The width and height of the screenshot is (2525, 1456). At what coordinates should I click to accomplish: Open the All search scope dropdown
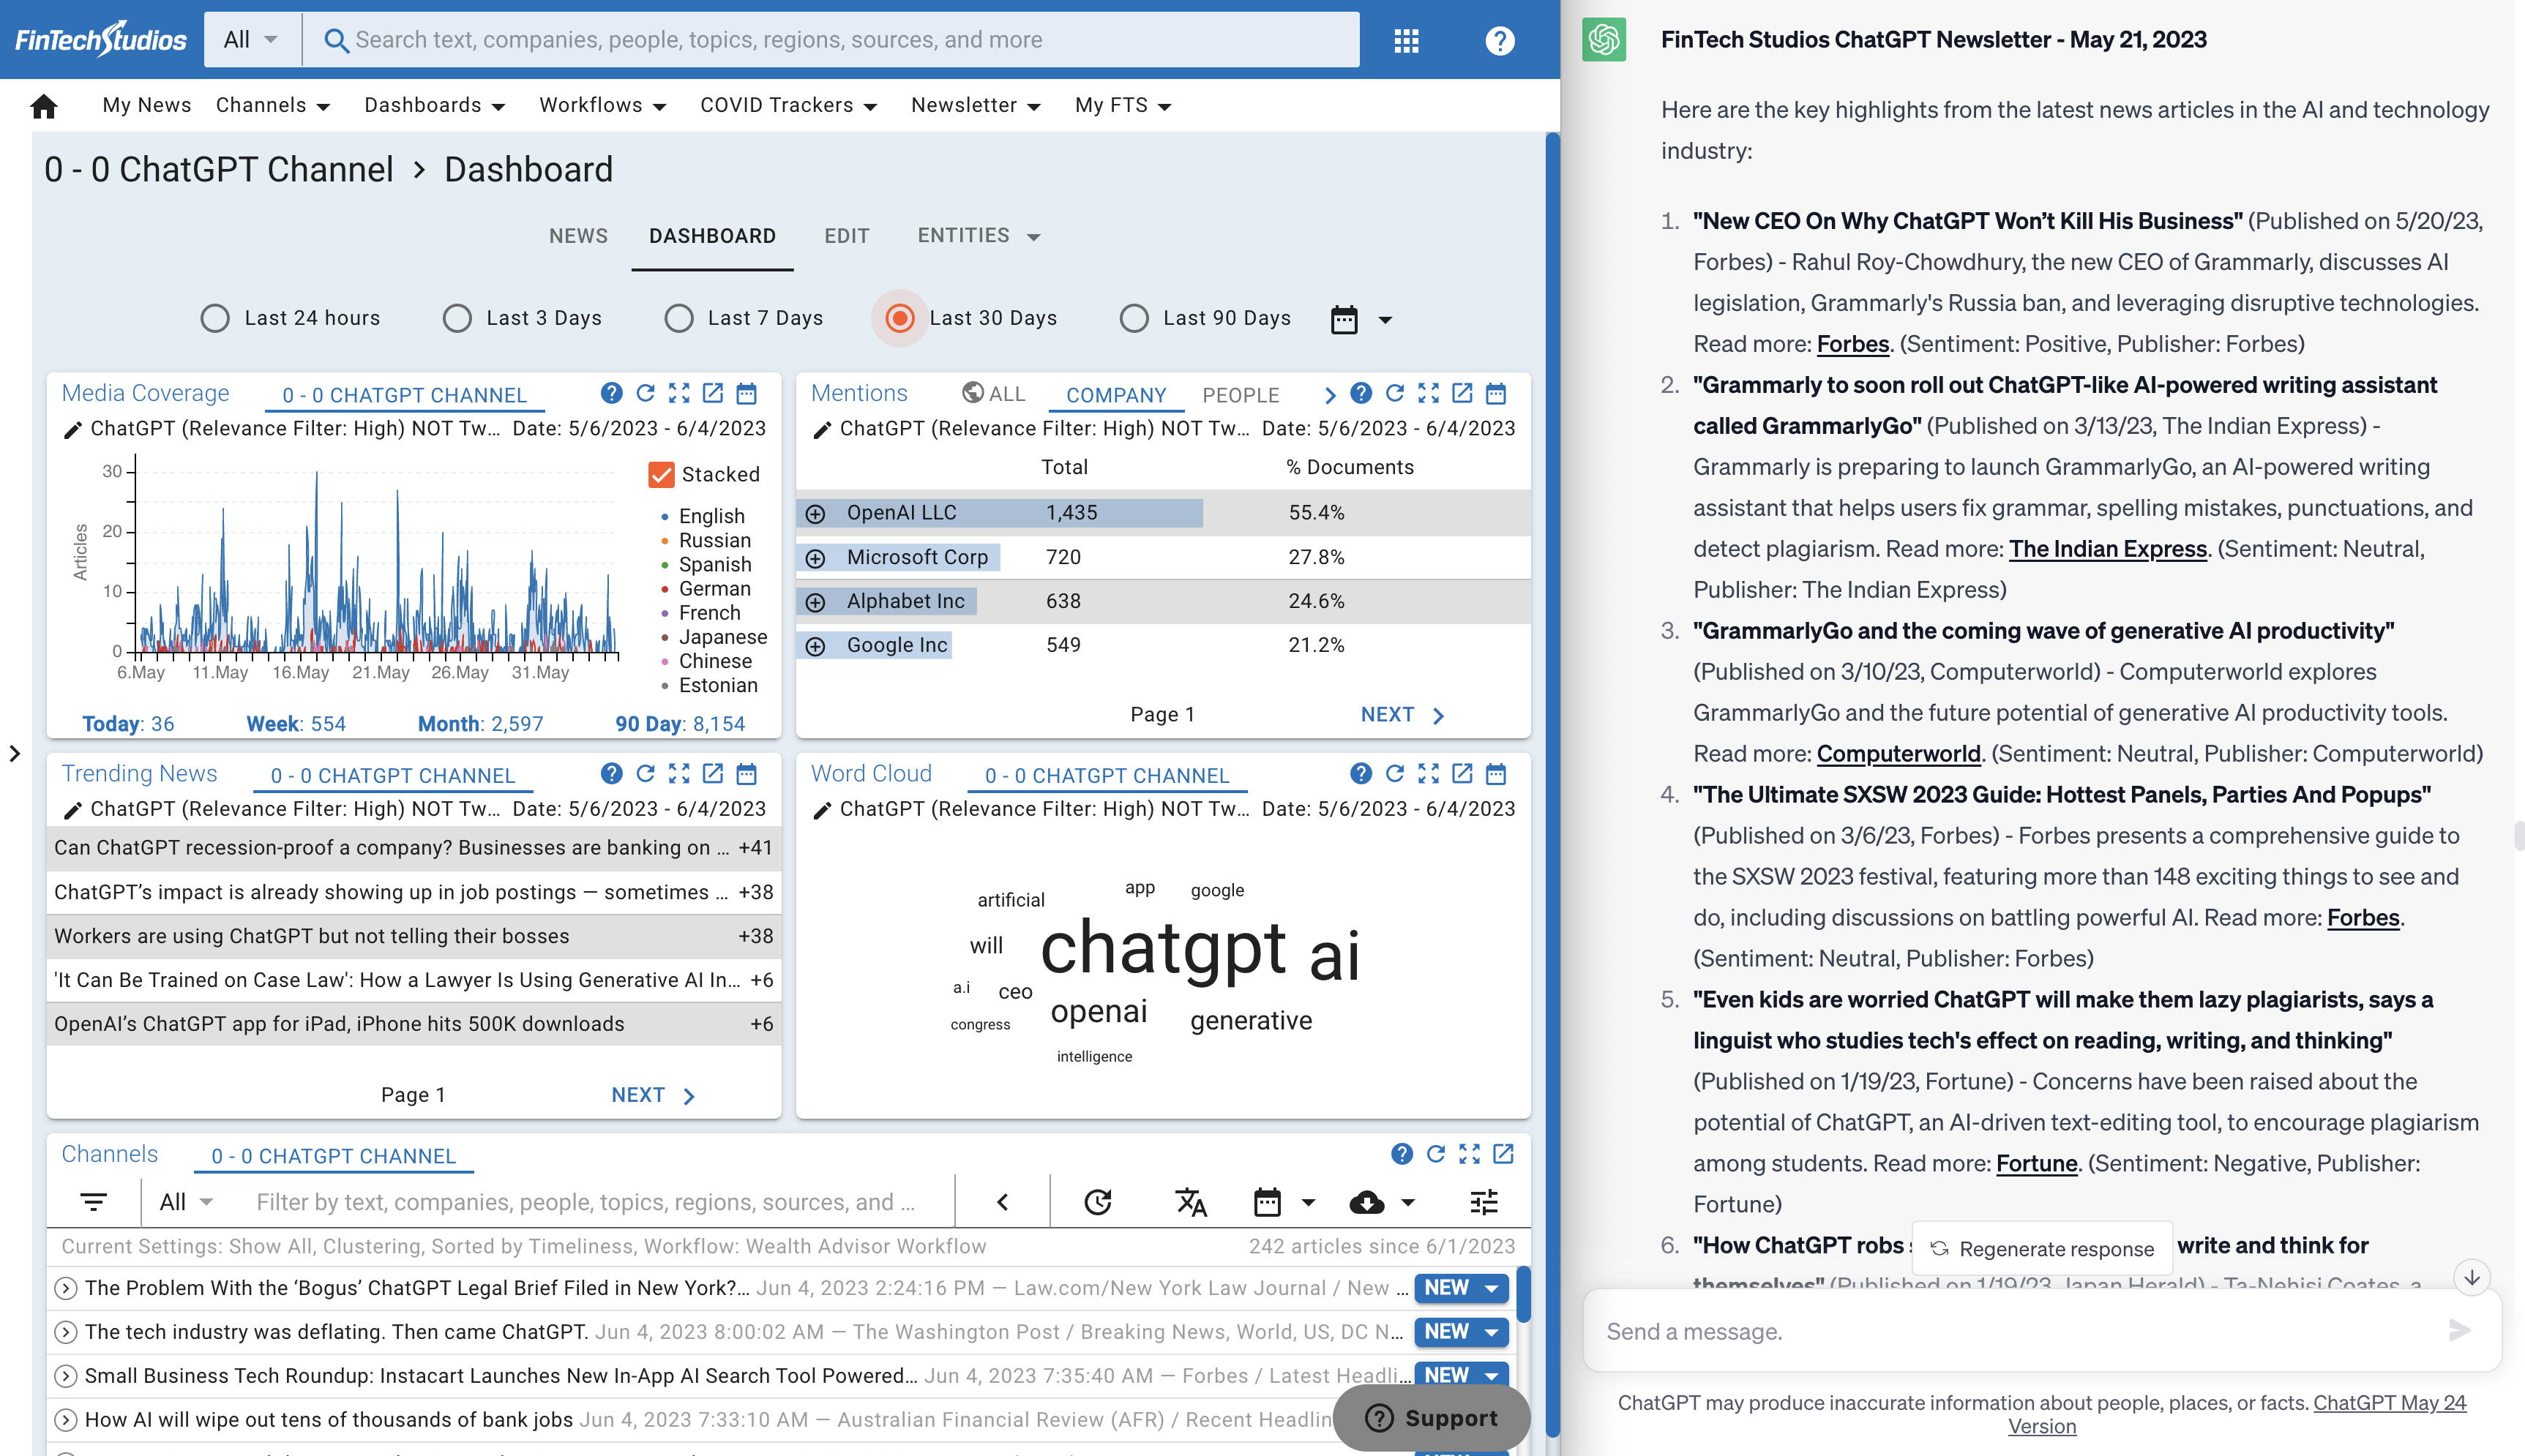tap(251, 40)
